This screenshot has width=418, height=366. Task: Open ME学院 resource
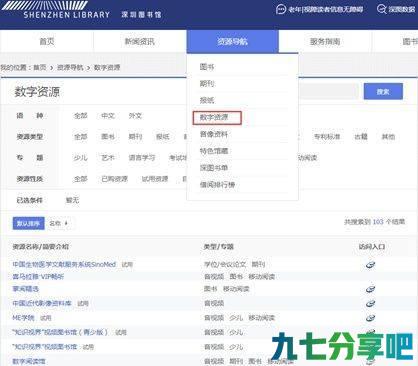pos(23,318)
